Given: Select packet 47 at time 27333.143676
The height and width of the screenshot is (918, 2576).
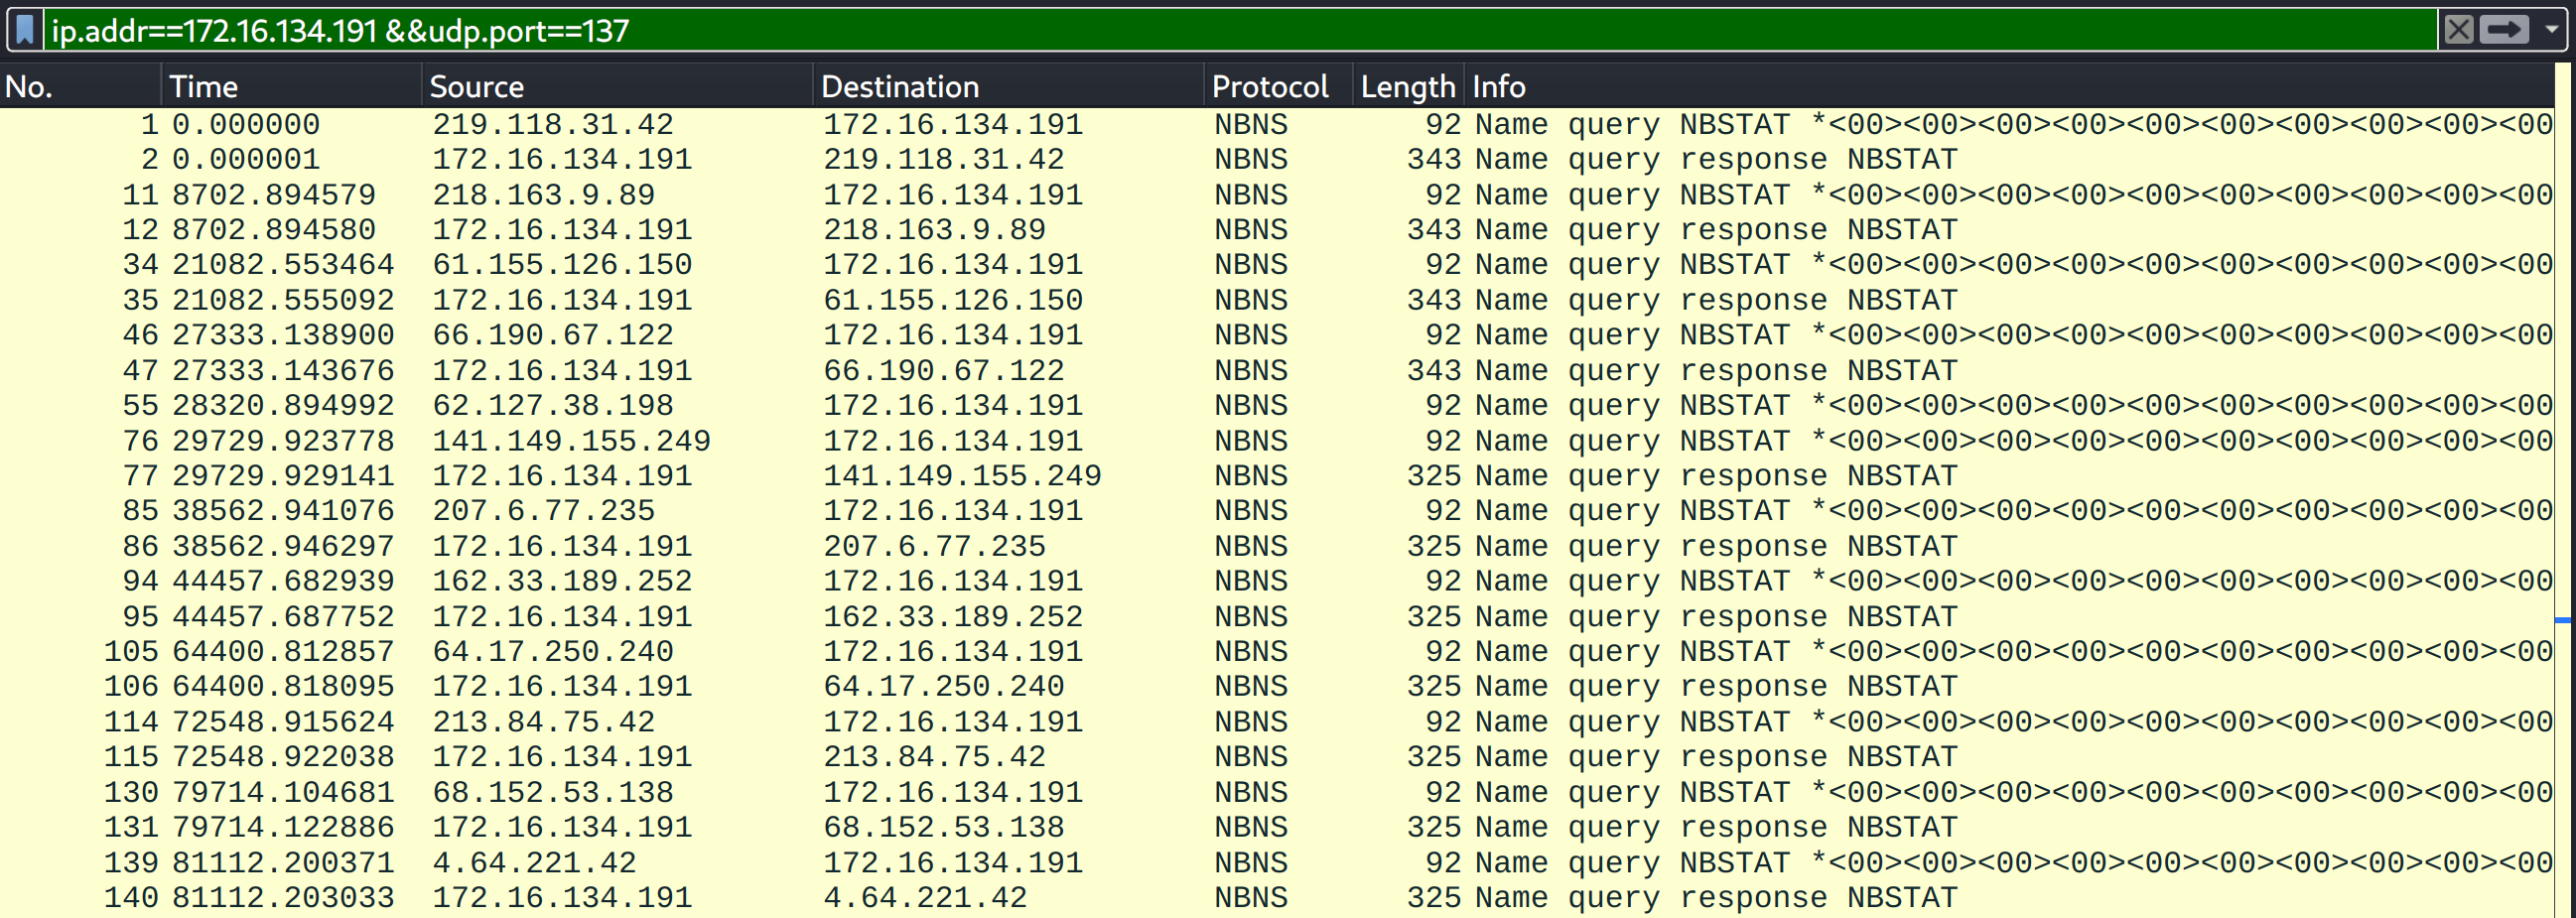Looking at the screenshot, I should pos(1277,371).
